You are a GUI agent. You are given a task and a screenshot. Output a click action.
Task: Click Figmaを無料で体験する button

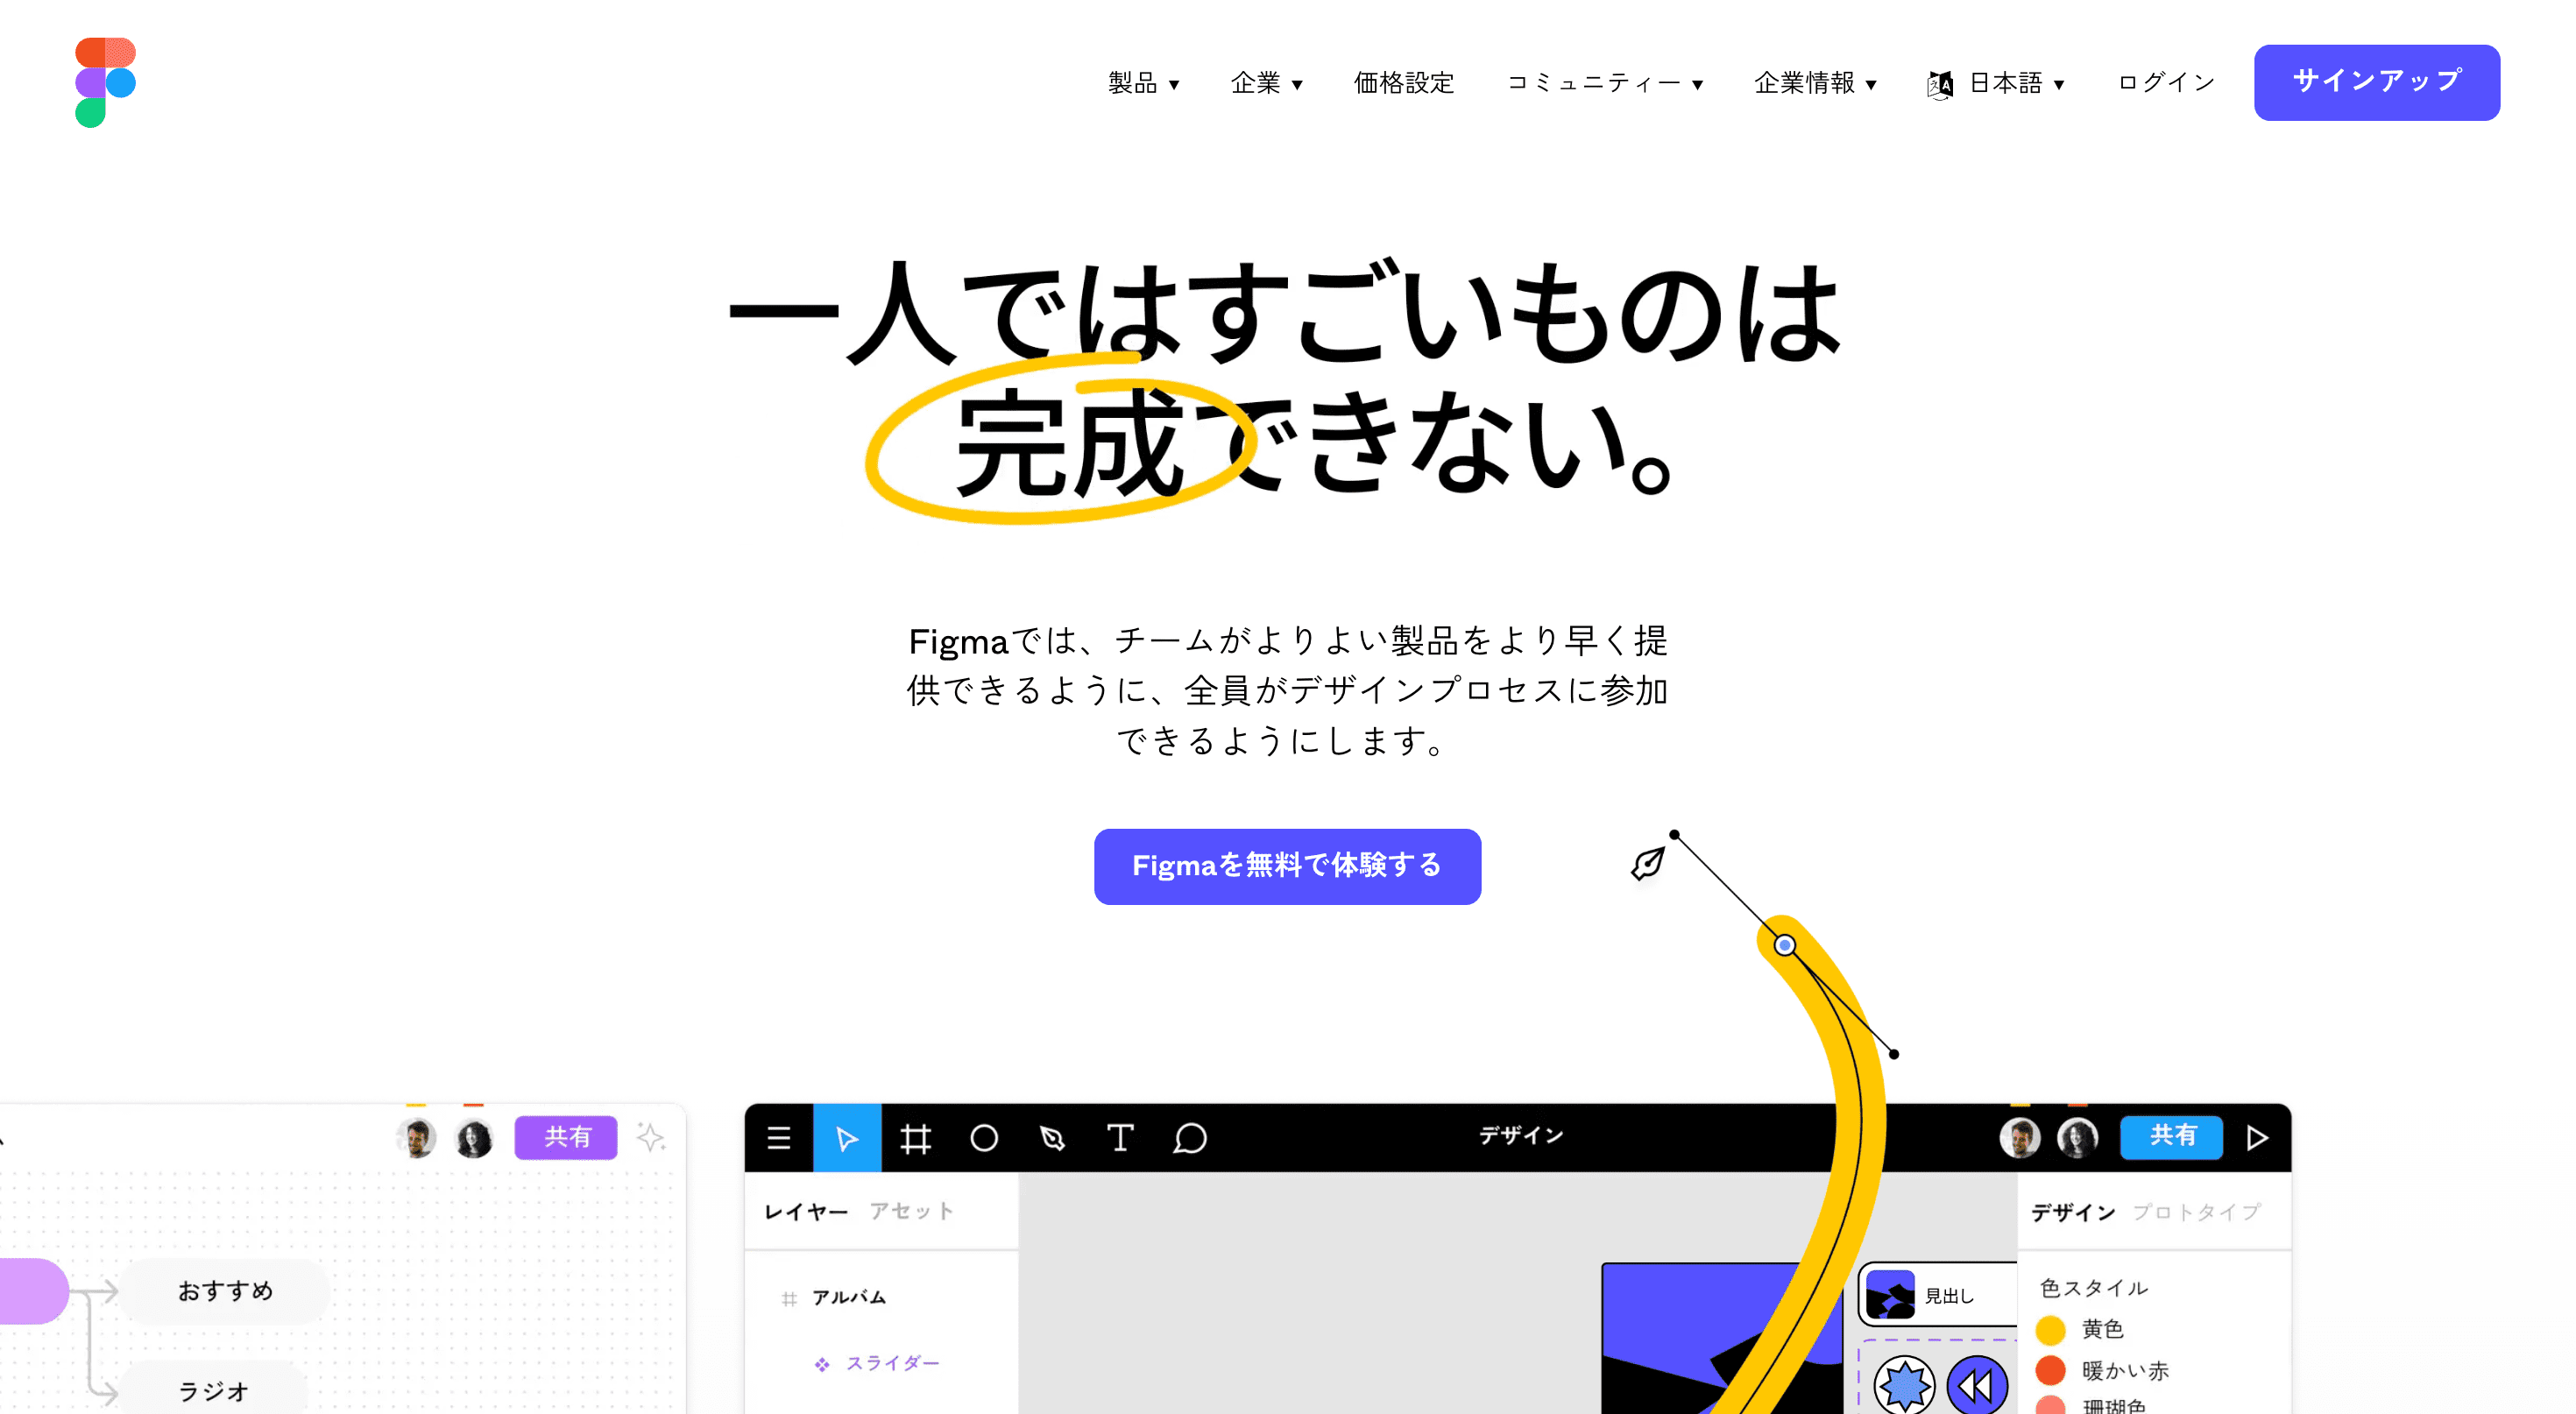1287,866
